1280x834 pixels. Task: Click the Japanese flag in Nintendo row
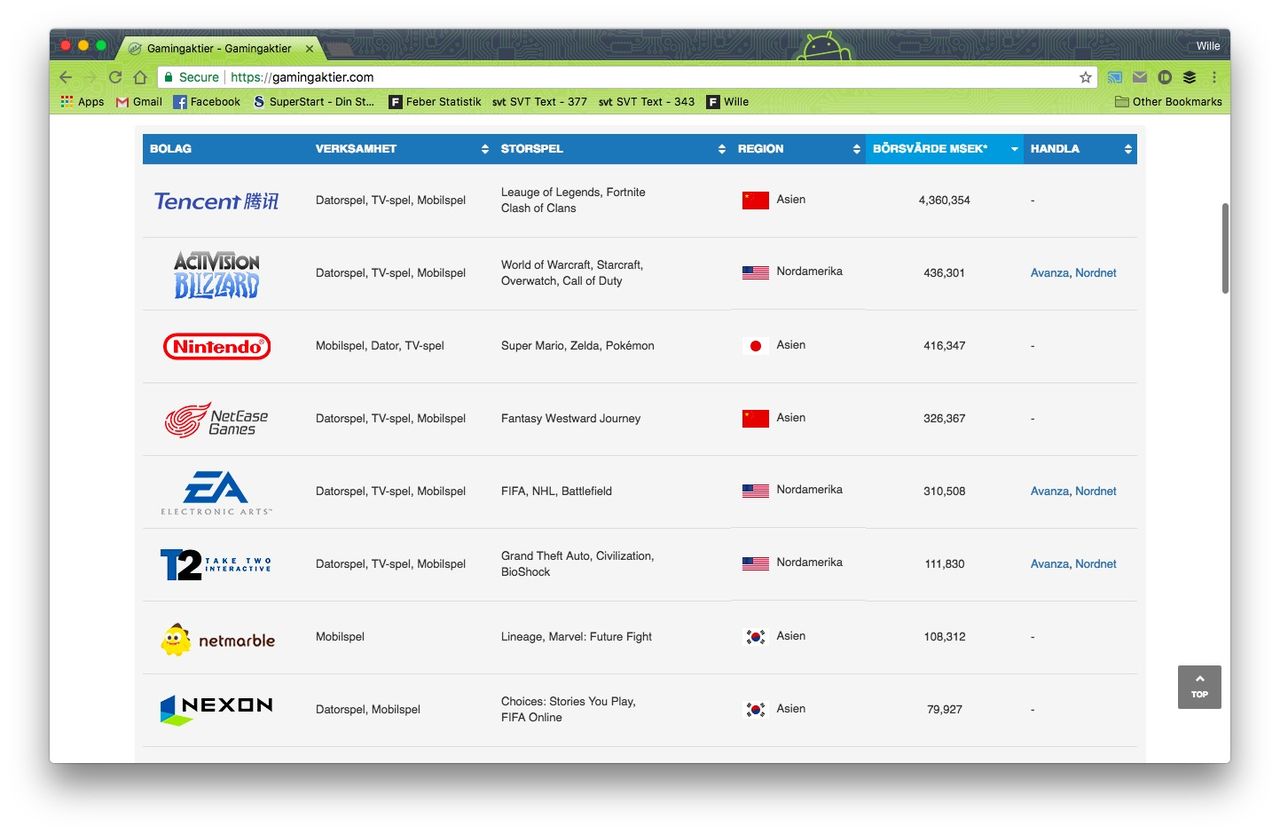[755, 346]
